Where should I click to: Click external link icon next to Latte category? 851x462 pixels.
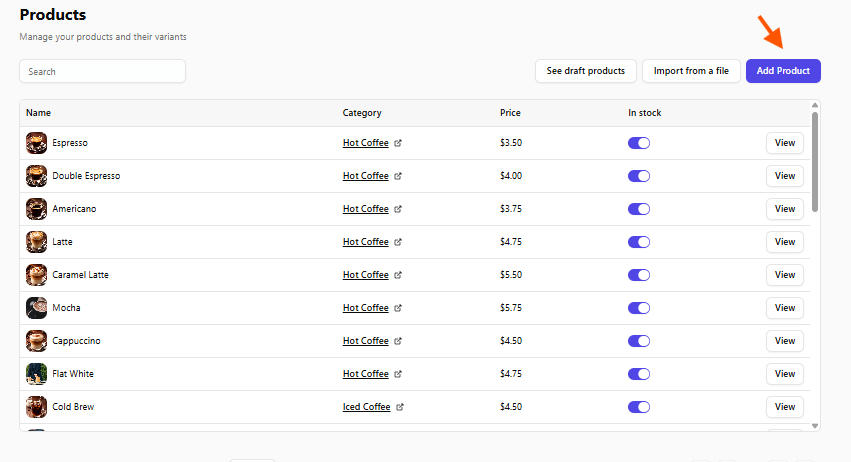click(x=399, y=242)
